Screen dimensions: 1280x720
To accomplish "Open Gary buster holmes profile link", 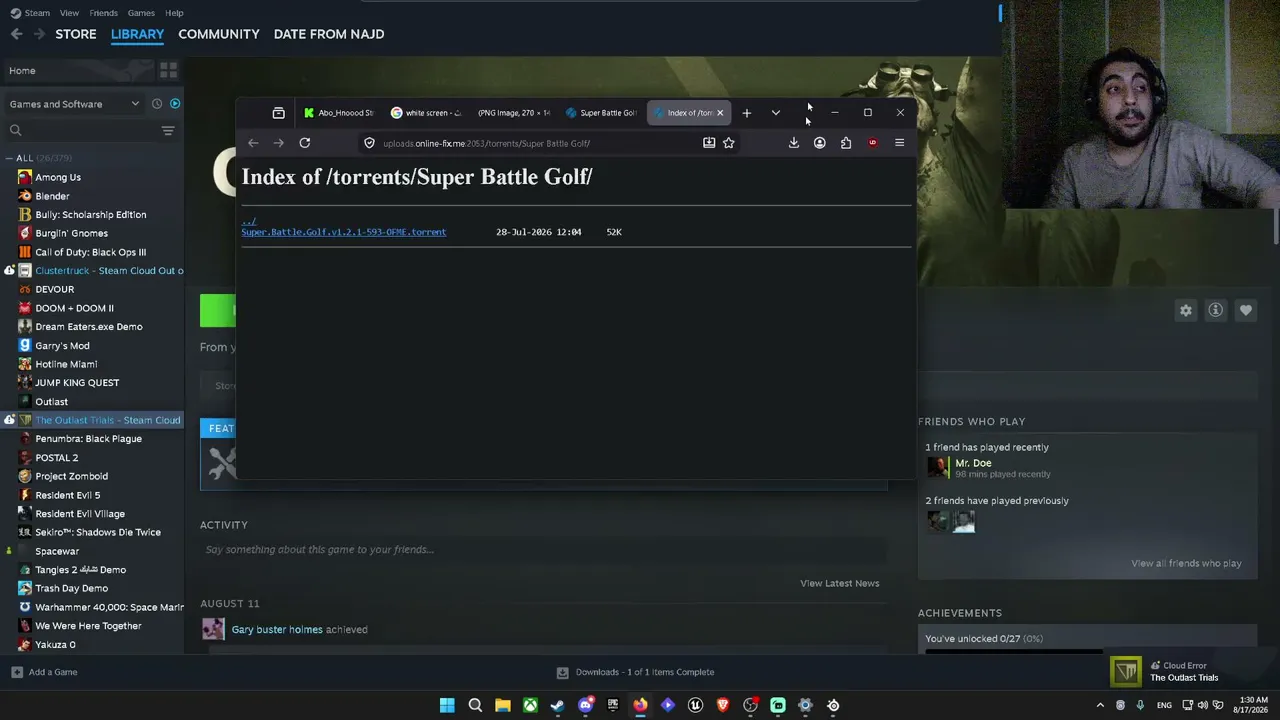I will [x=277, y=629].
